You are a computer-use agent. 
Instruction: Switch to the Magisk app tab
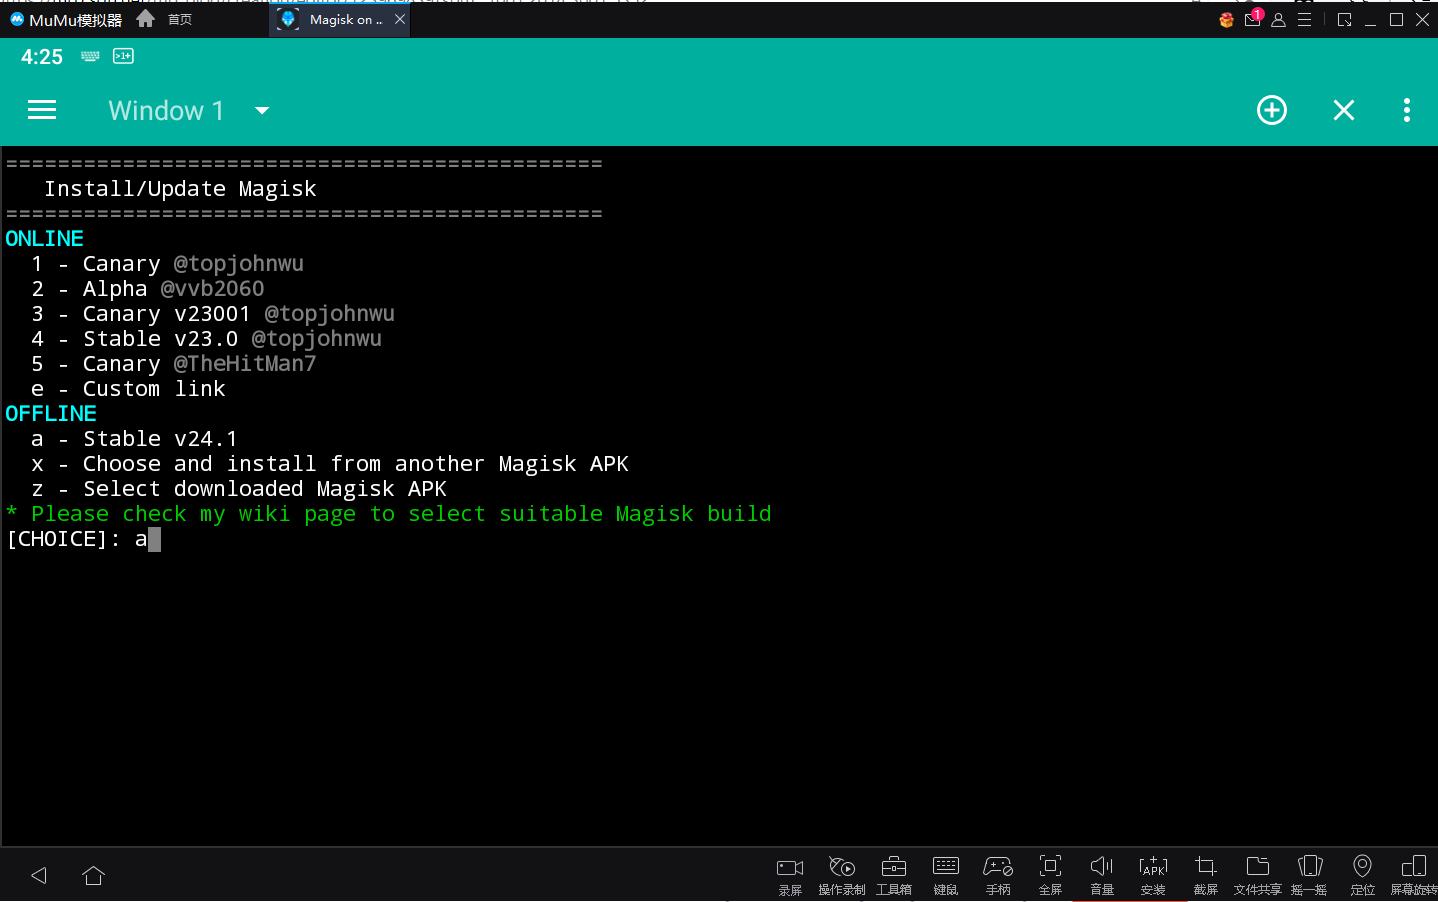335,19
